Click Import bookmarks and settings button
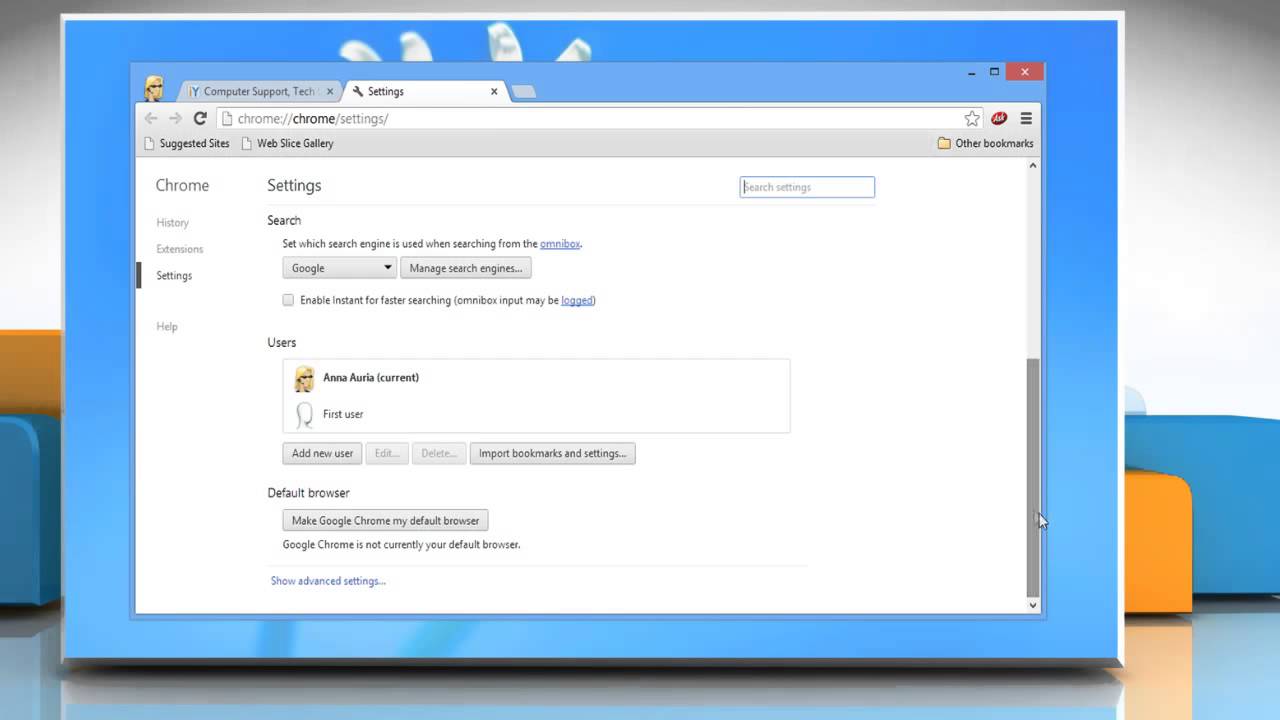The image size is (1280, 720). pos(552,453)
